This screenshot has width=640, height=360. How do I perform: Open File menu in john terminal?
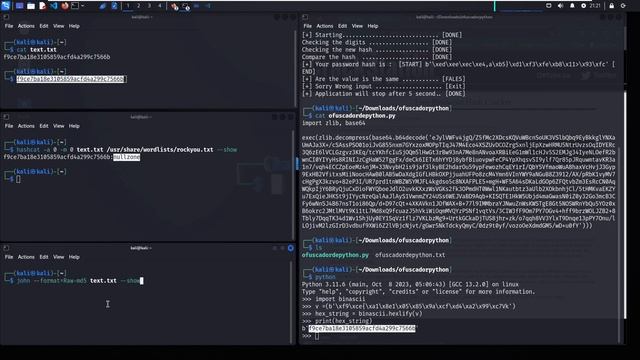click(x=9, y=257)
